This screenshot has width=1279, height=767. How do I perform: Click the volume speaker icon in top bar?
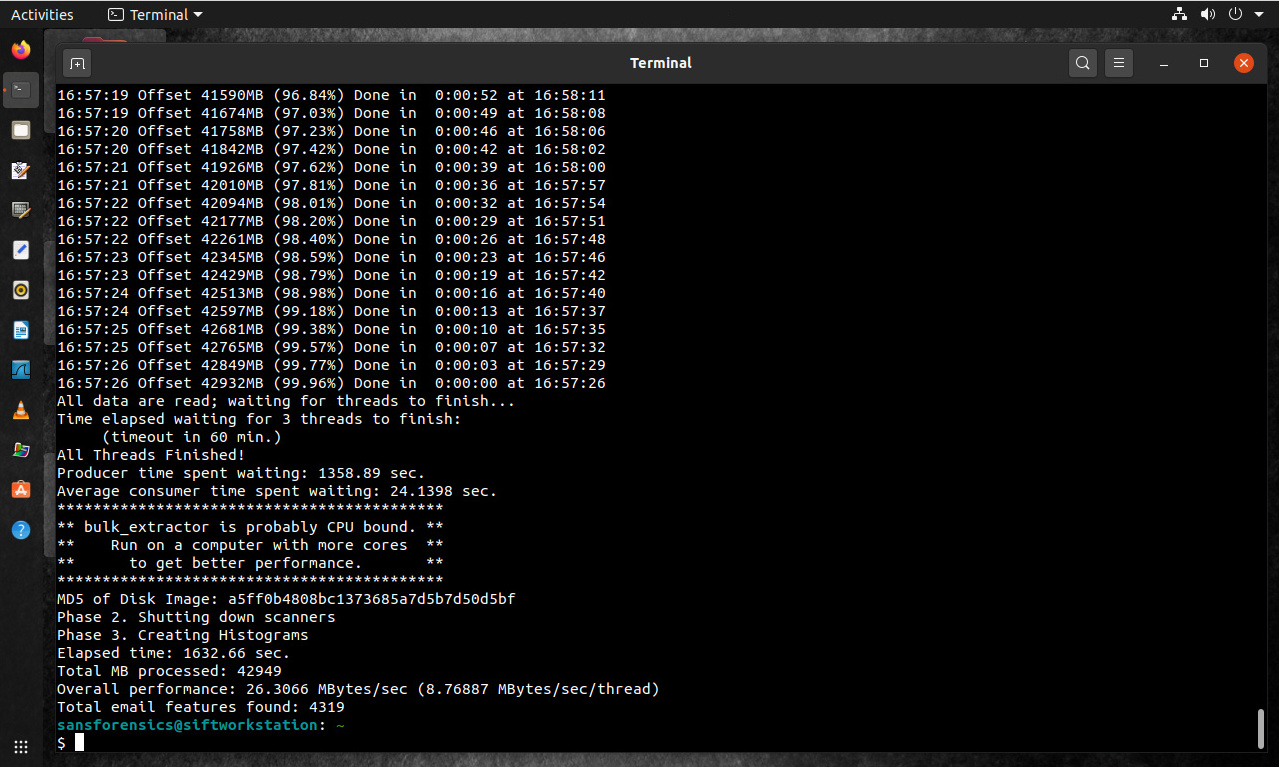click(1208, 14)
